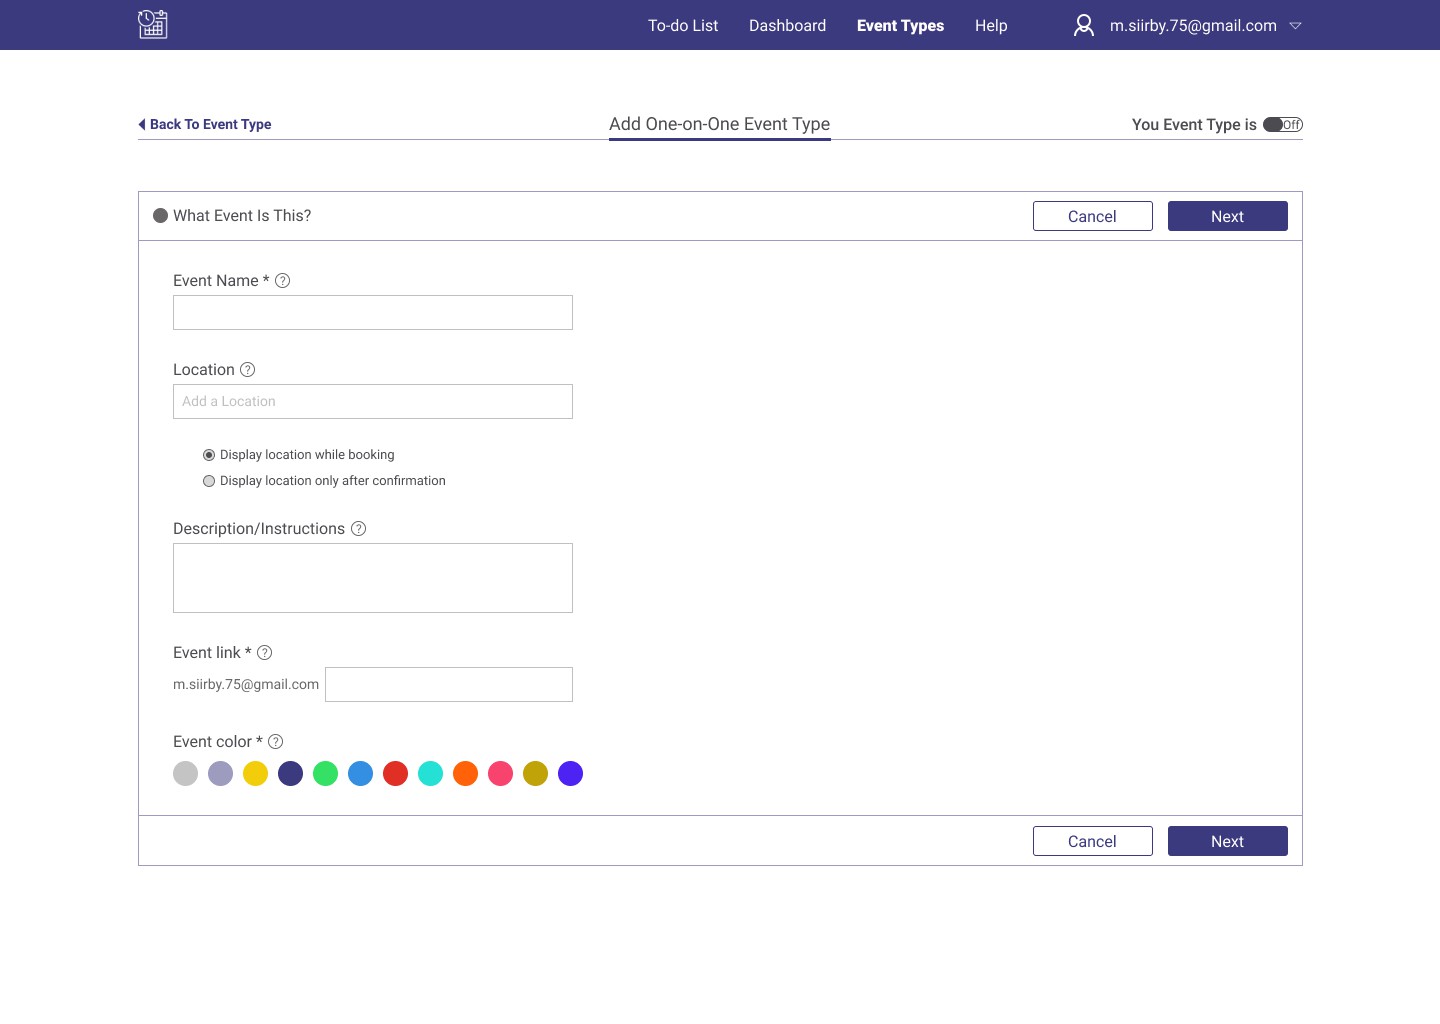Click m.siirby.75@gmail.com prefix beside Event link field
1440x1024 pixels.
246,685
